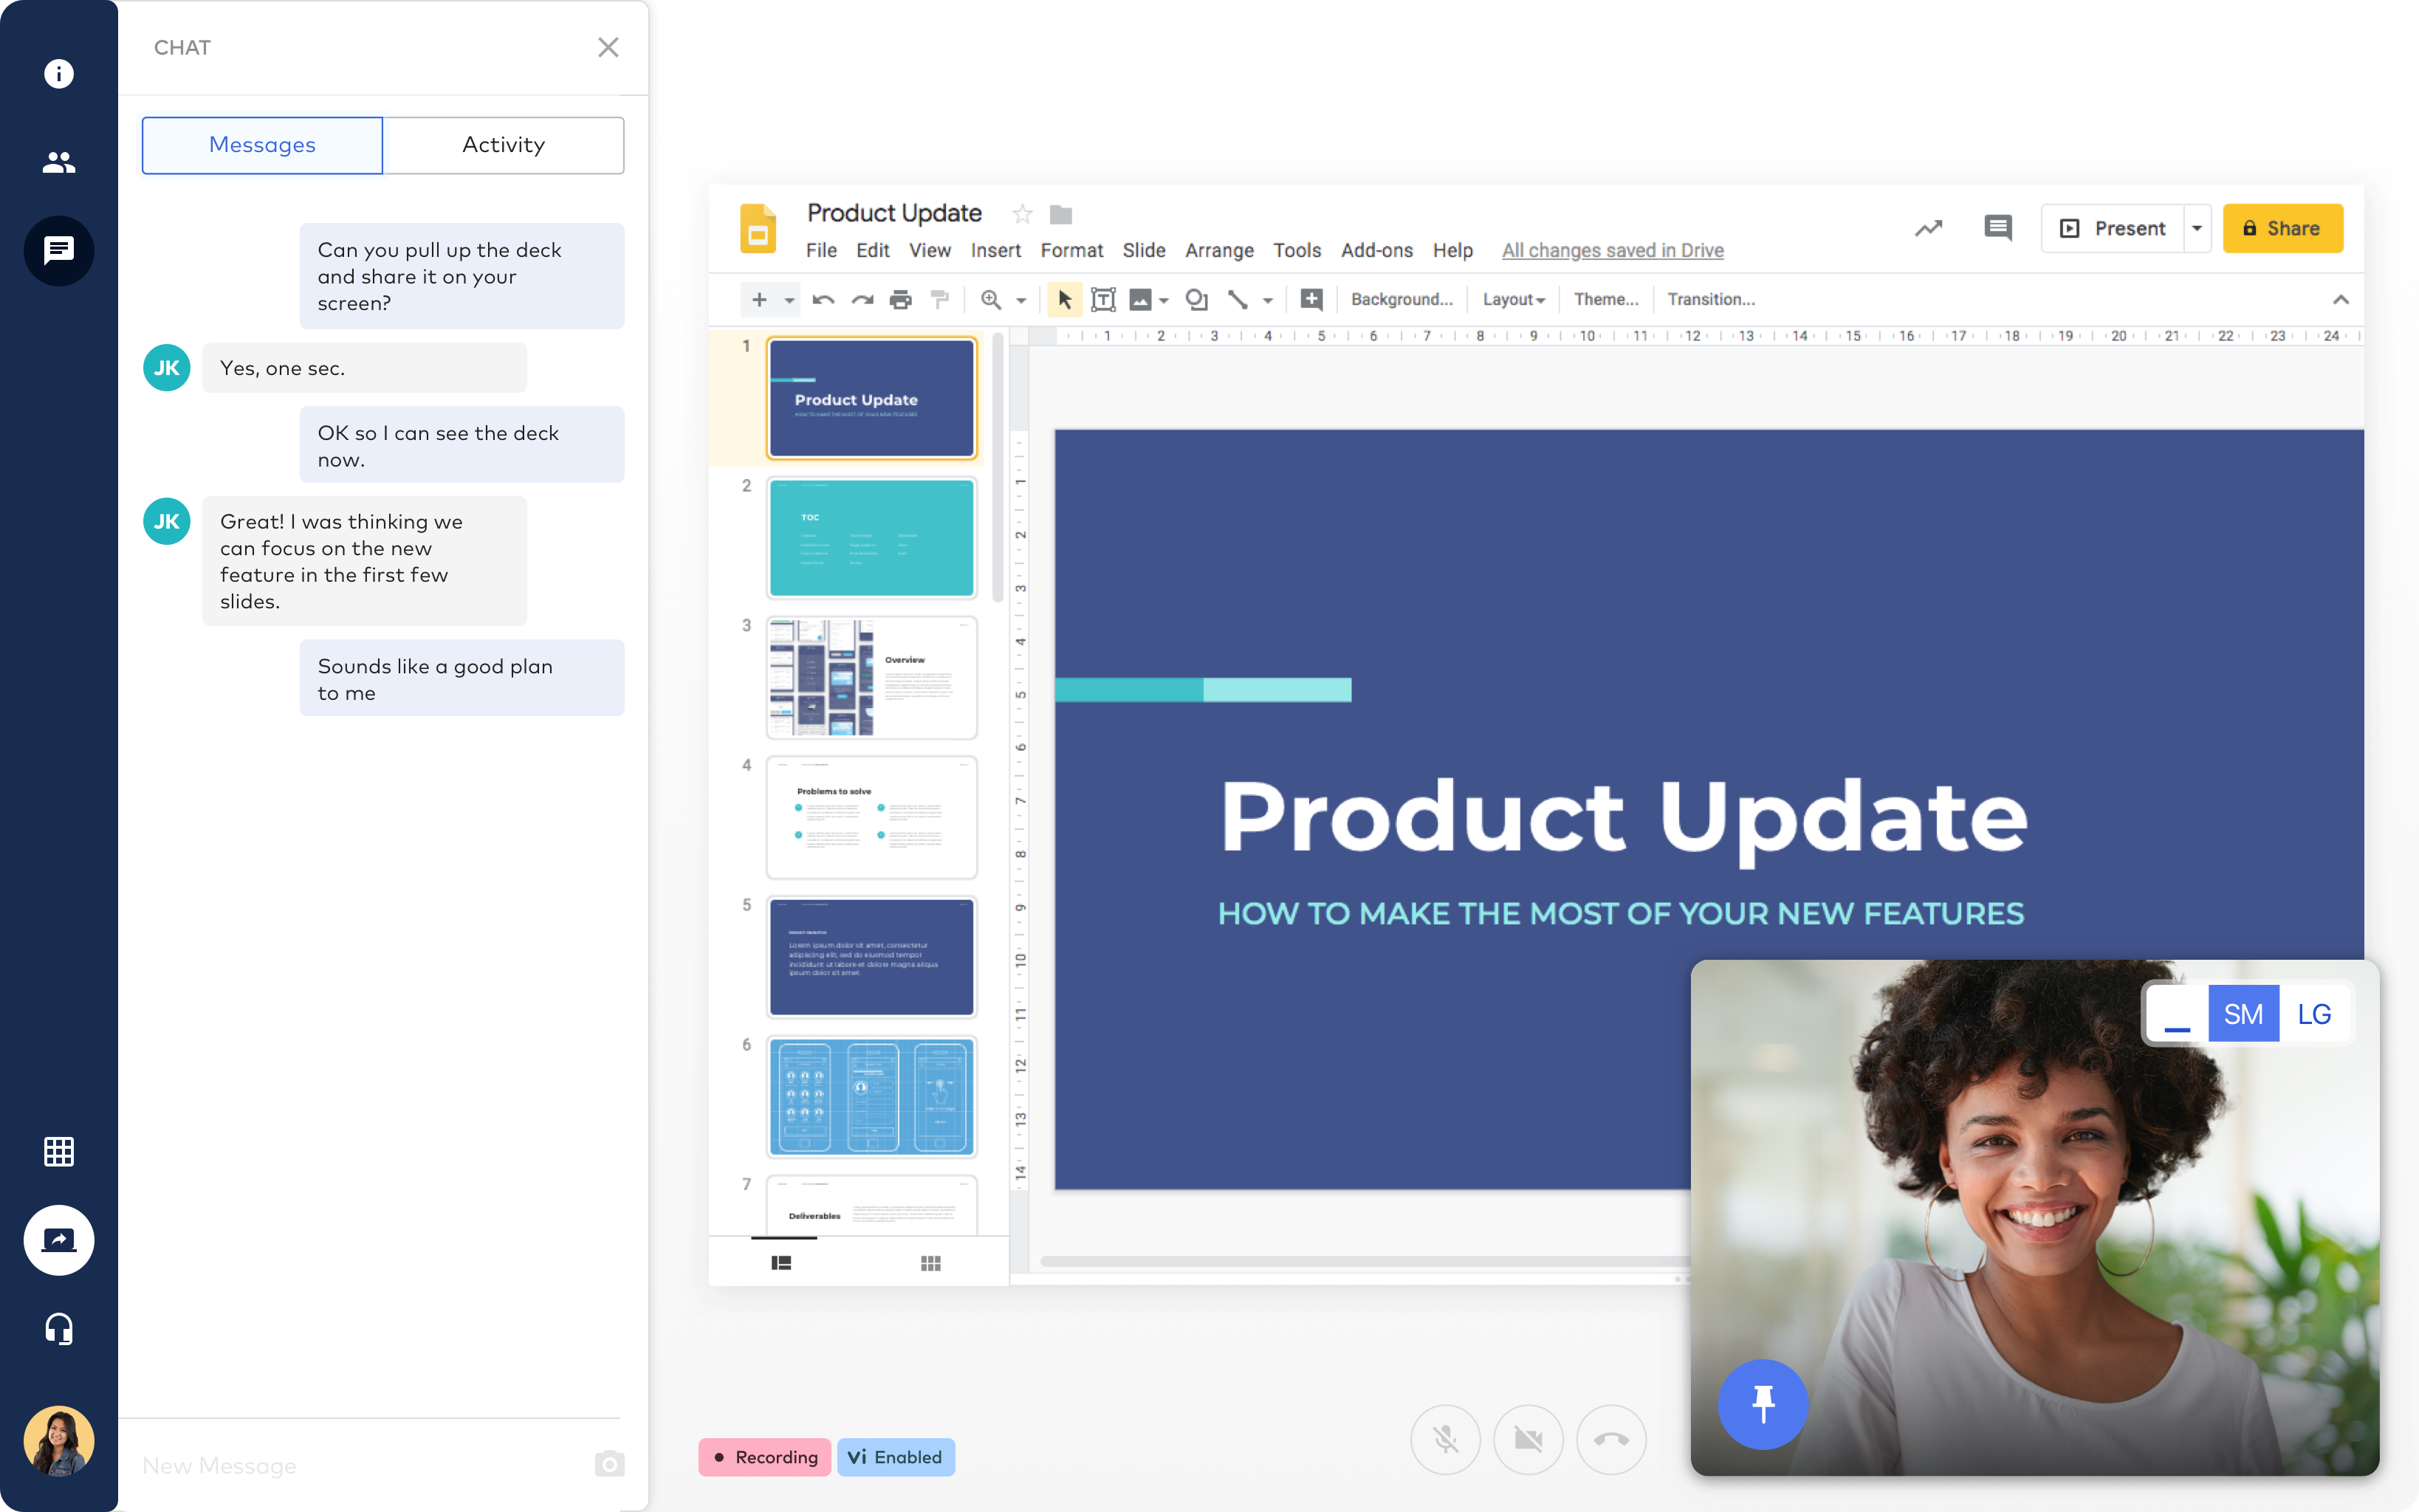Open the Participants panel
Screen dimensions: 2419x1512
(x=58, y=162)
